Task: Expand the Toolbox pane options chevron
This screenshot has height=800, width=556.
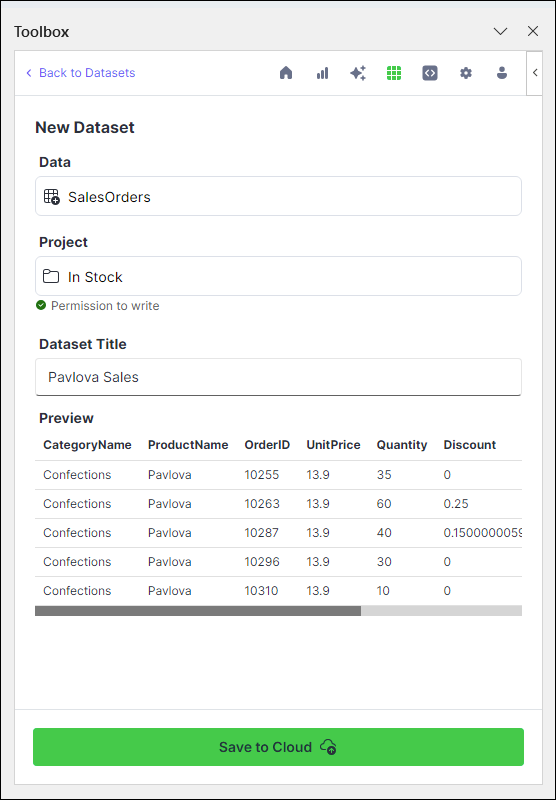Action: point(500,32)
